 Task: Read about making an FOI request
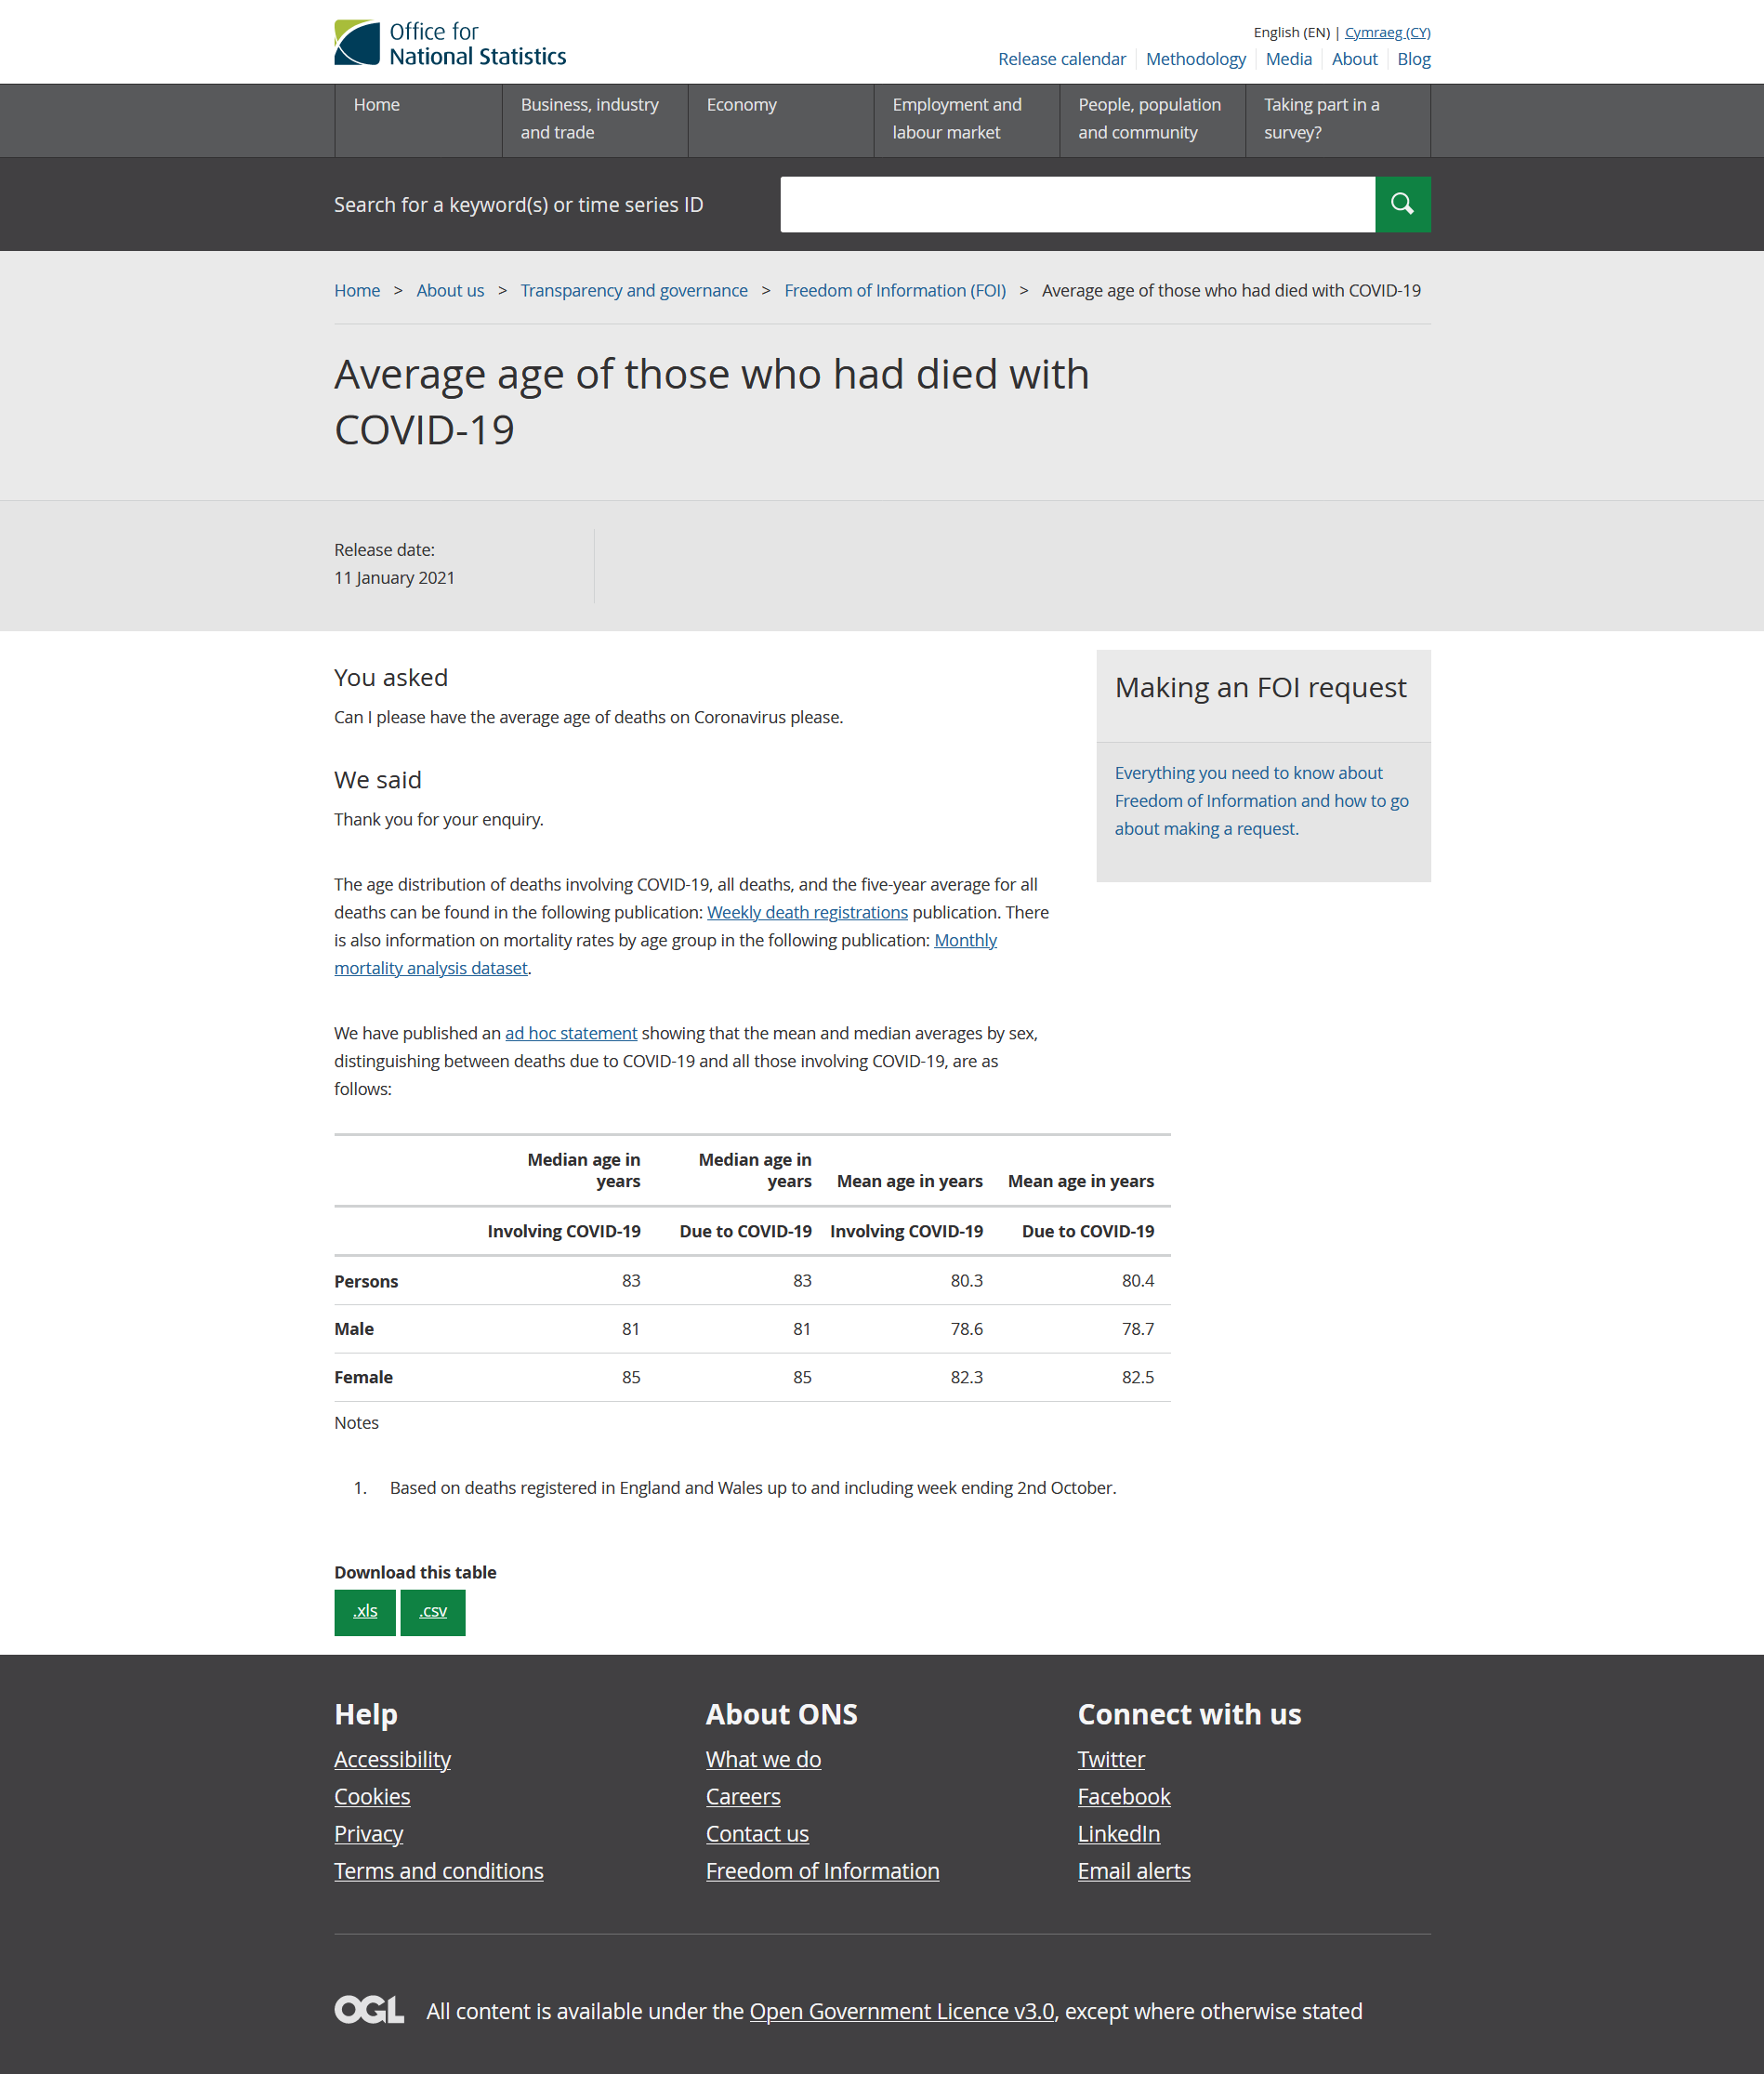[1261, 800]
